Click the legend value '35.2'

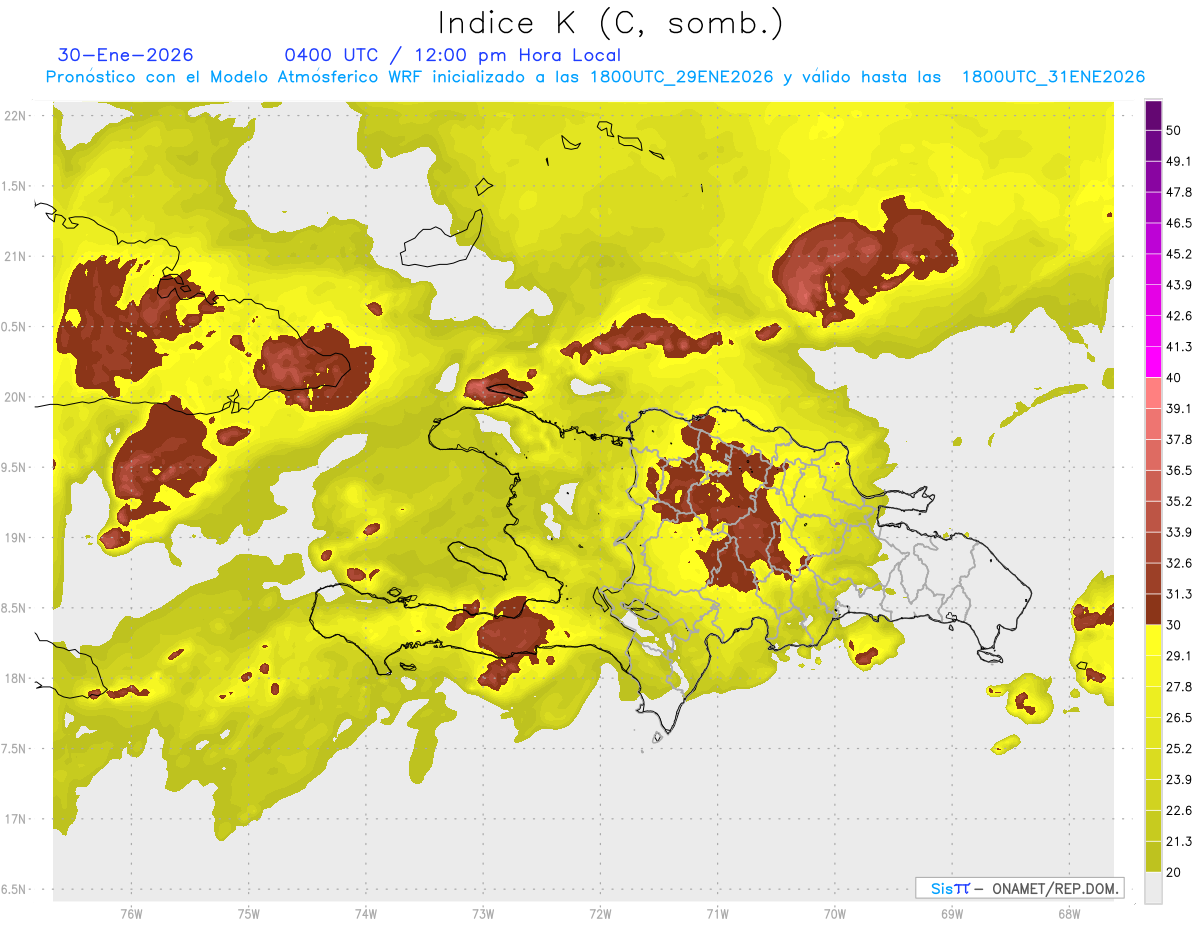tap(1178, 501)
